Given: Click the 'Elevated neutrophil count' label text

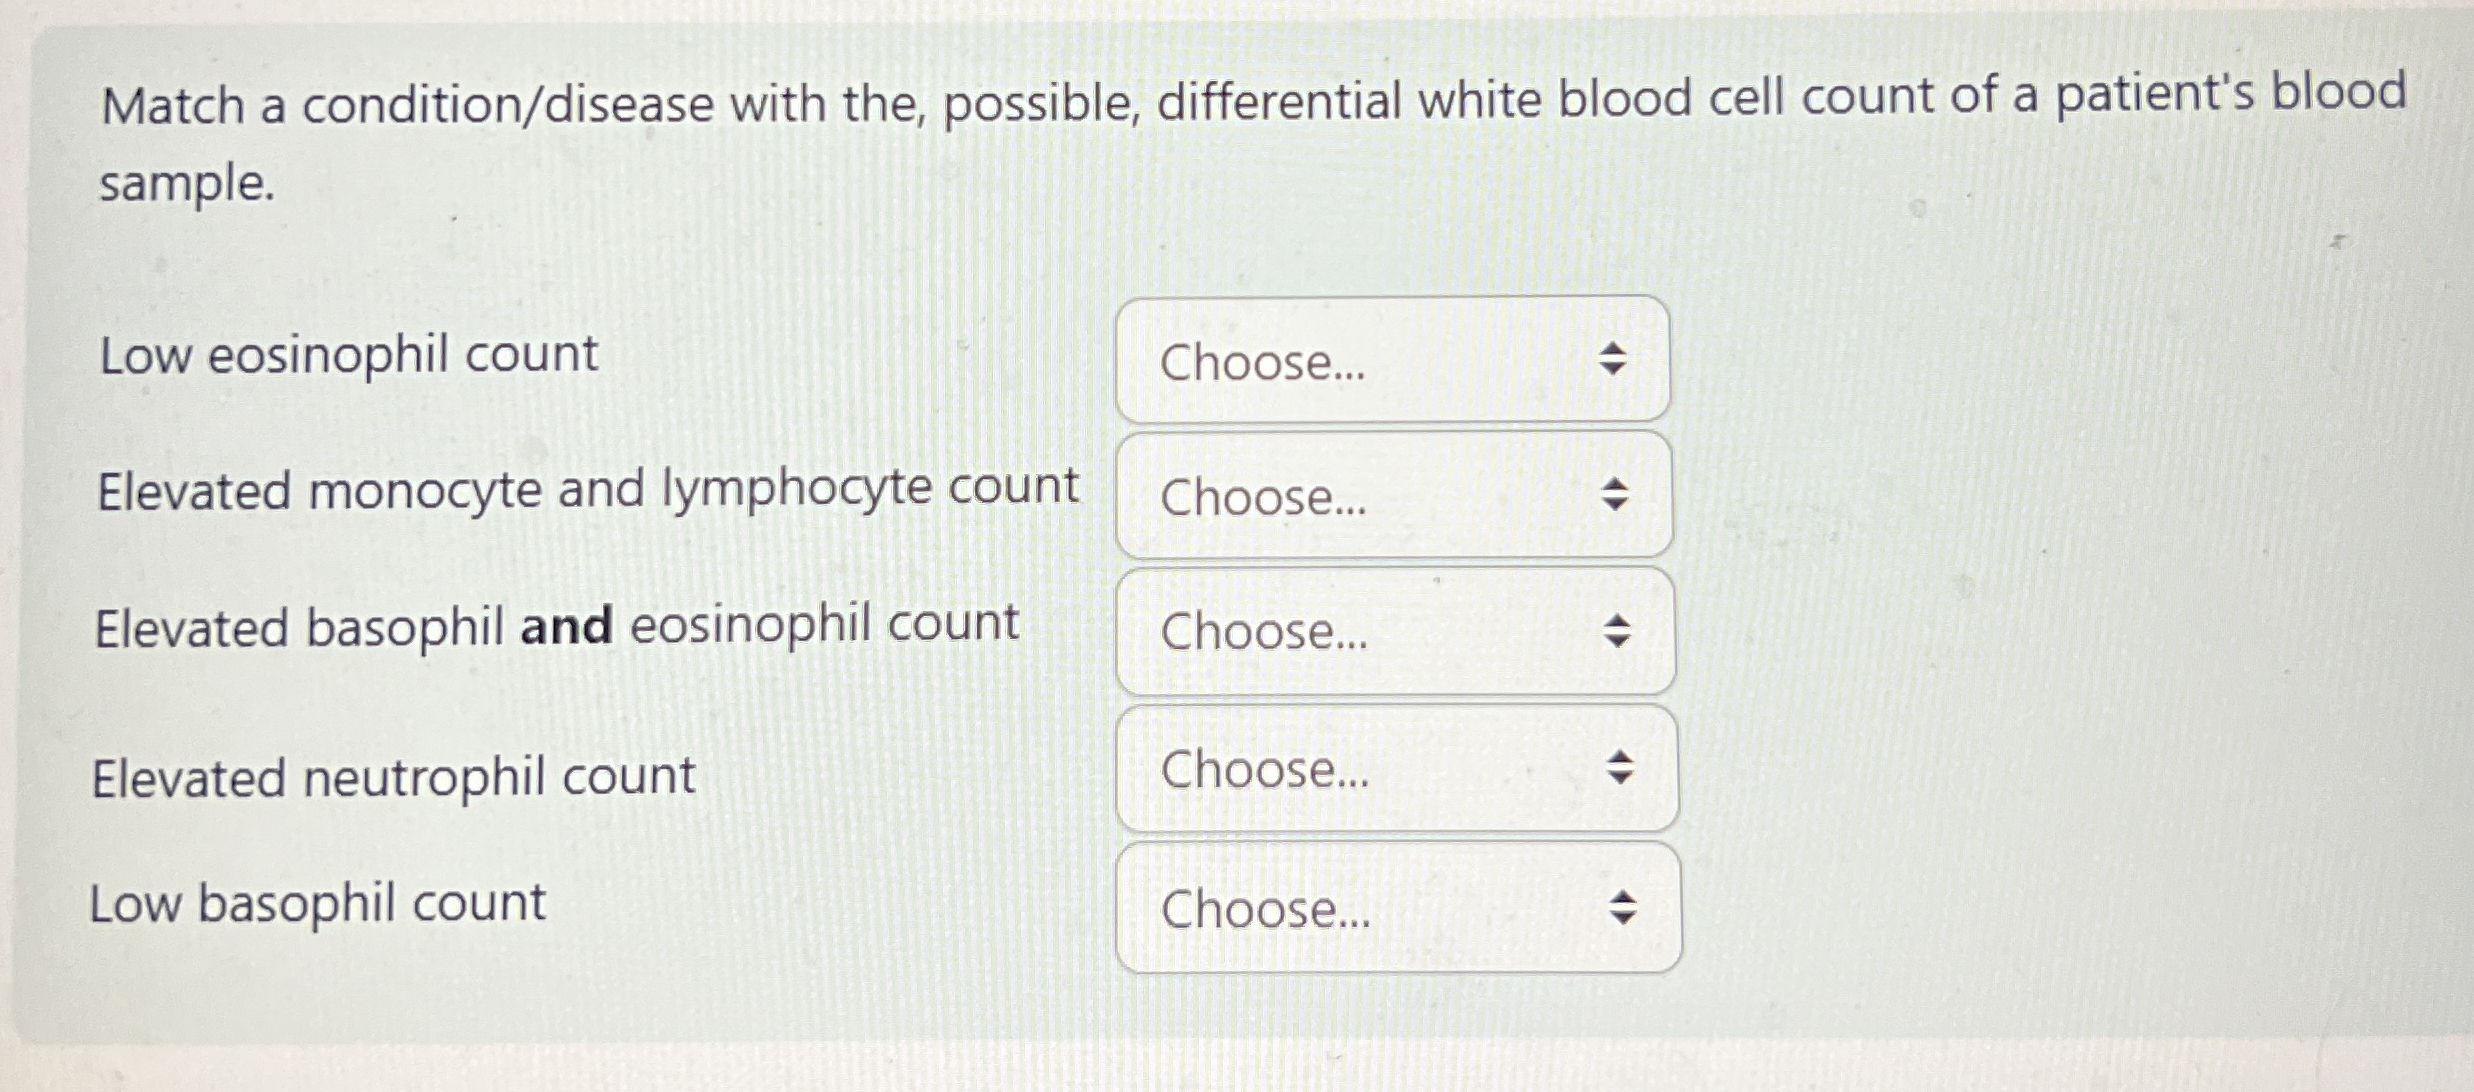Looking at the screenshot, I should (393, 777).
